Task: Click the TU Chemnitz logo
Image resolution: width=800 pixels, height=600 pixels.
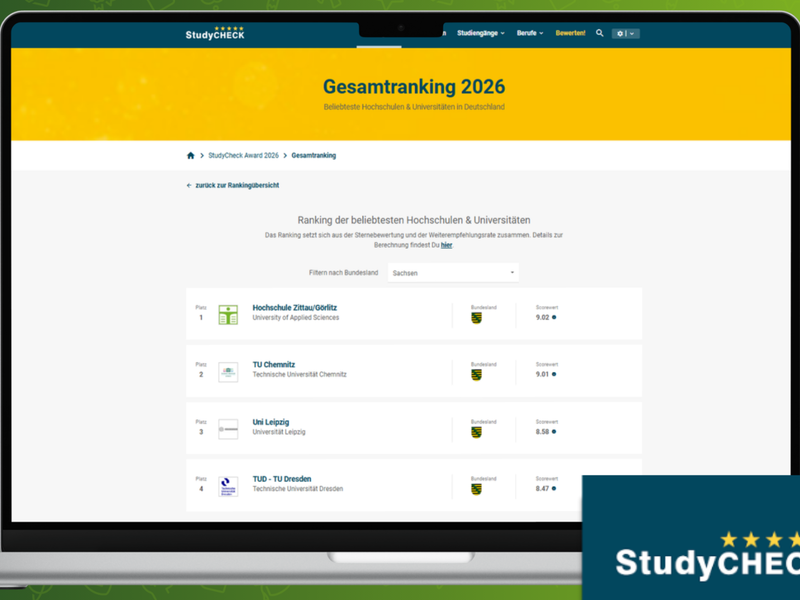Action: (x=228, y=372)
